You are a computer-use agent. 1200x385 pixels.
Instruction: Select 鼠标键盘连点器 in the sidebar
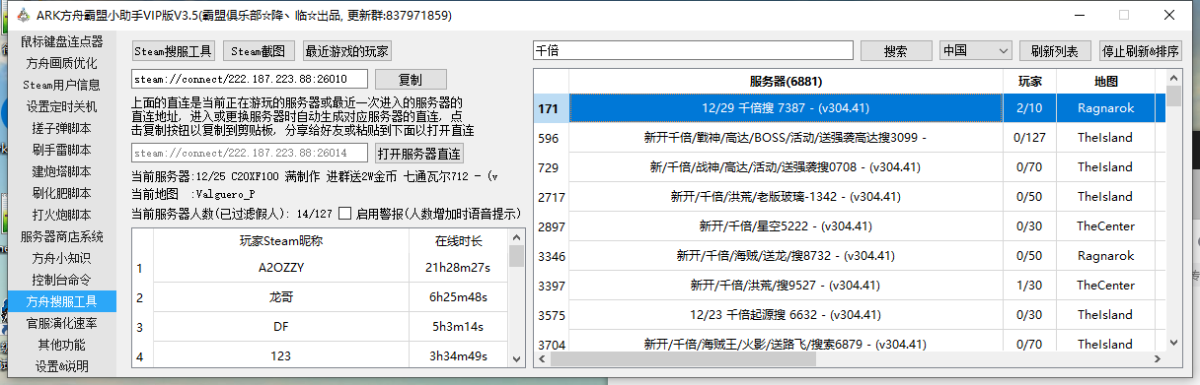pyautogui.click(x=62, y=42)
